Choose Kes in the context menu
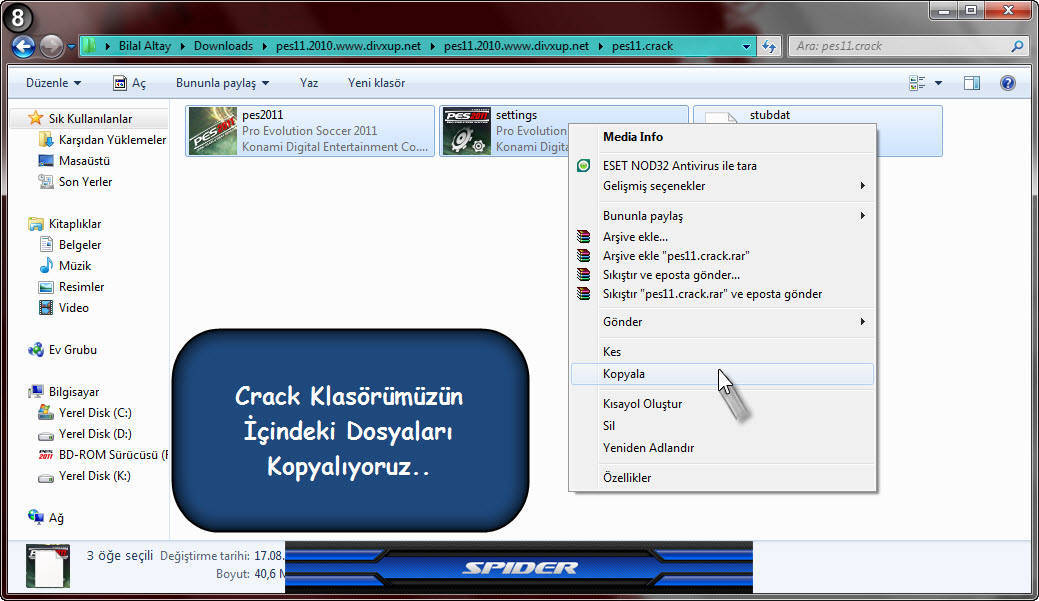 tap(722, 352)
